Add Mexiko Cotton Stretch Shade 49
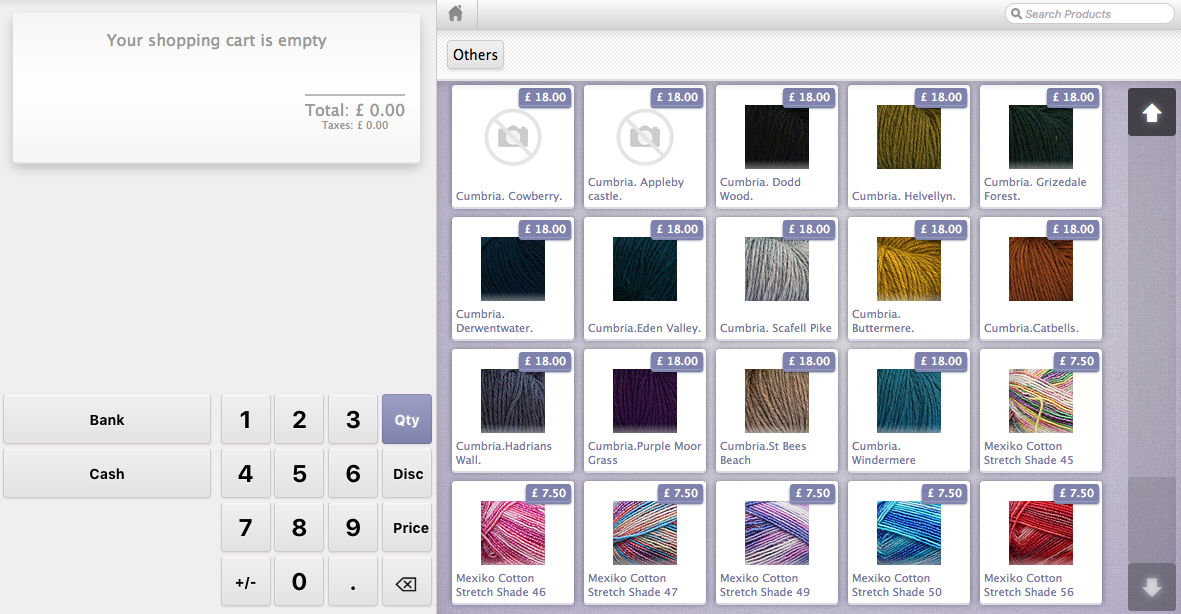 [777, 542]
